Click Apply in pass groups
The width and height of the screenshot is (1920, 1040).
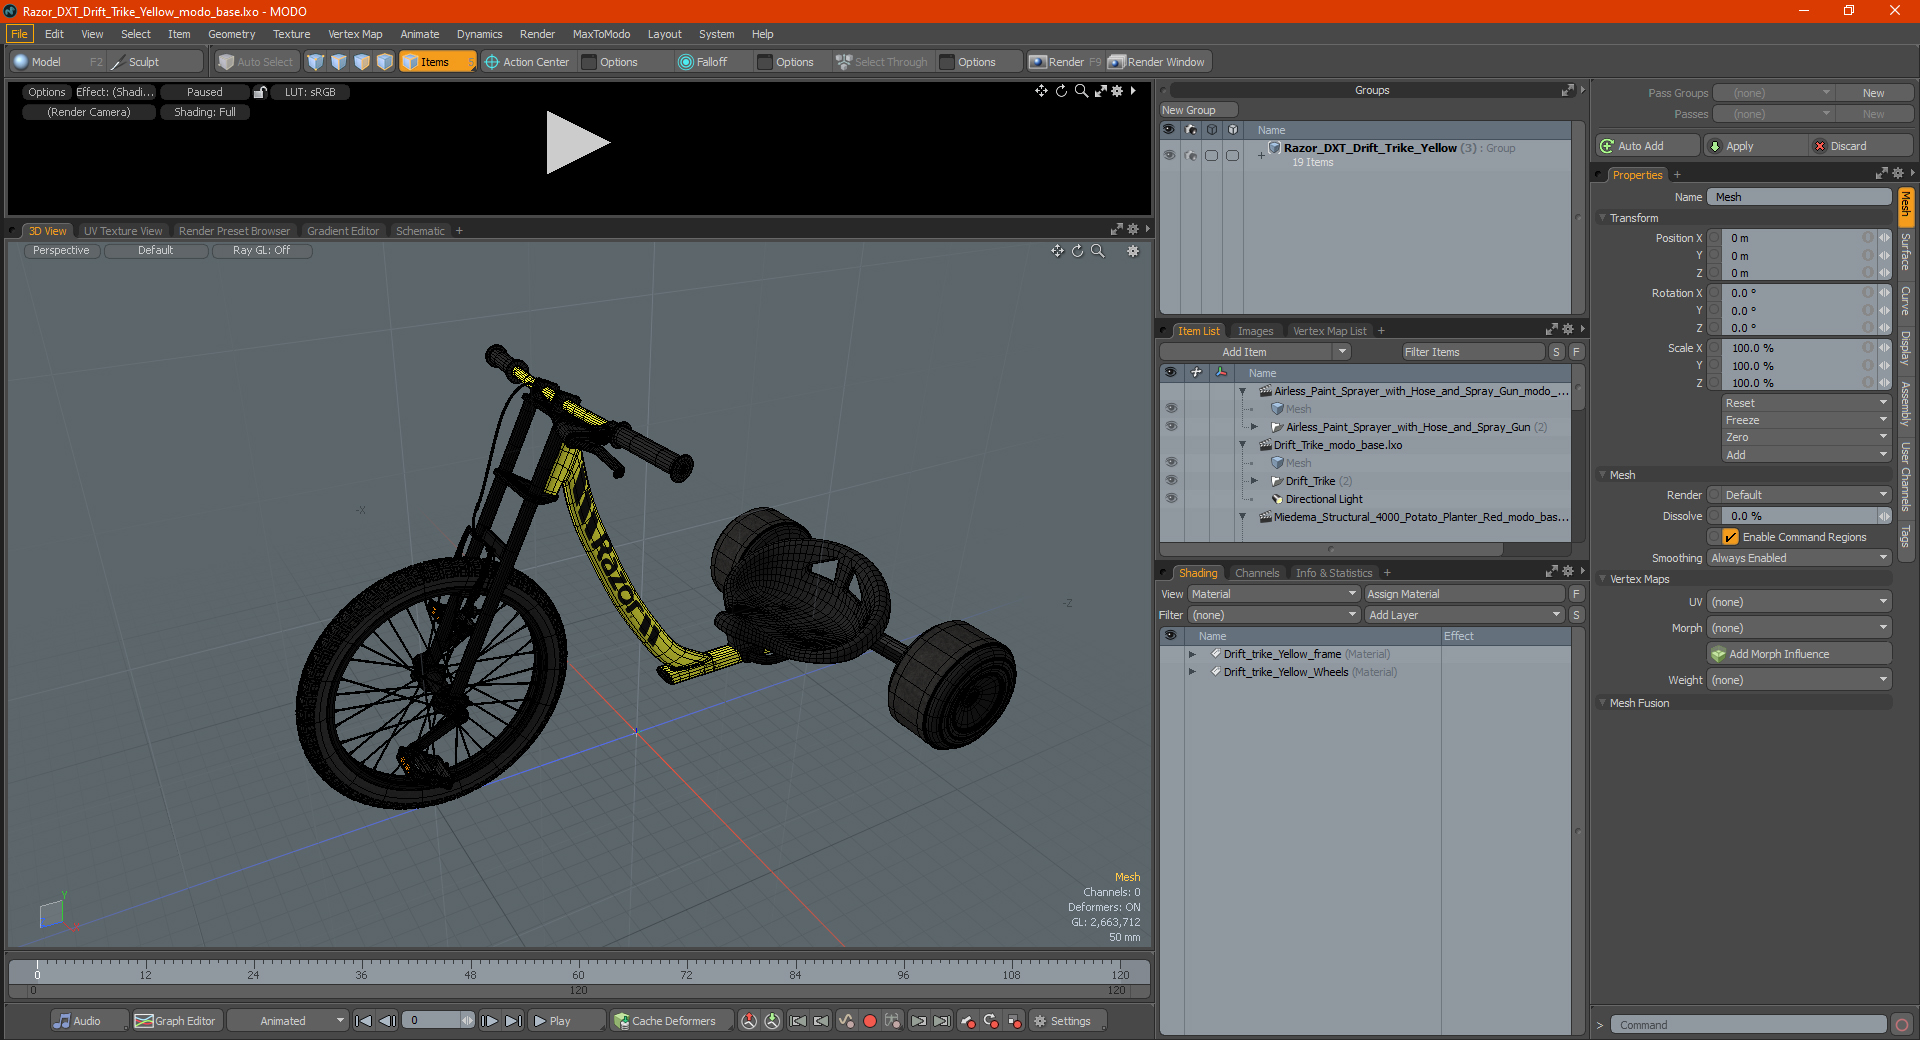pos(1755,146)
